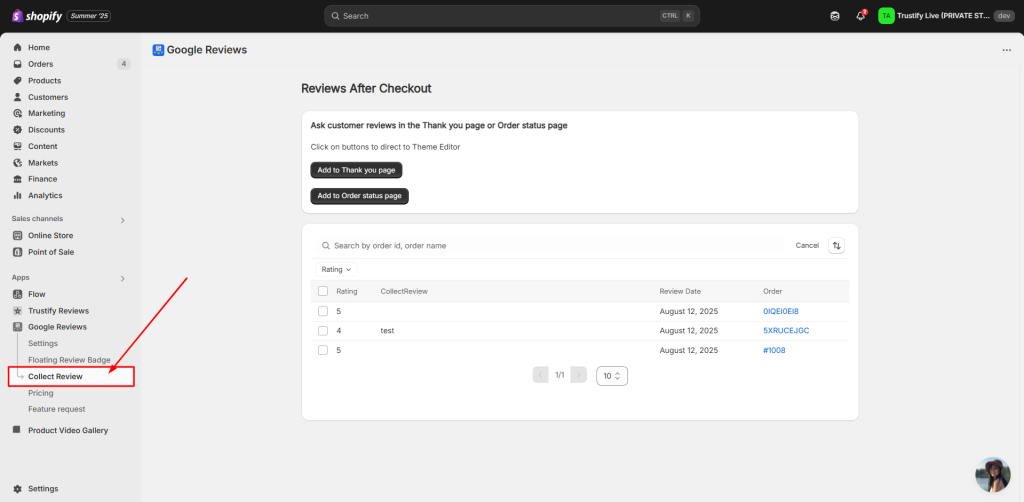Screen dimensions: 1024x502
Task: Click the Point of Sale icon
Action: coord(18,252)
